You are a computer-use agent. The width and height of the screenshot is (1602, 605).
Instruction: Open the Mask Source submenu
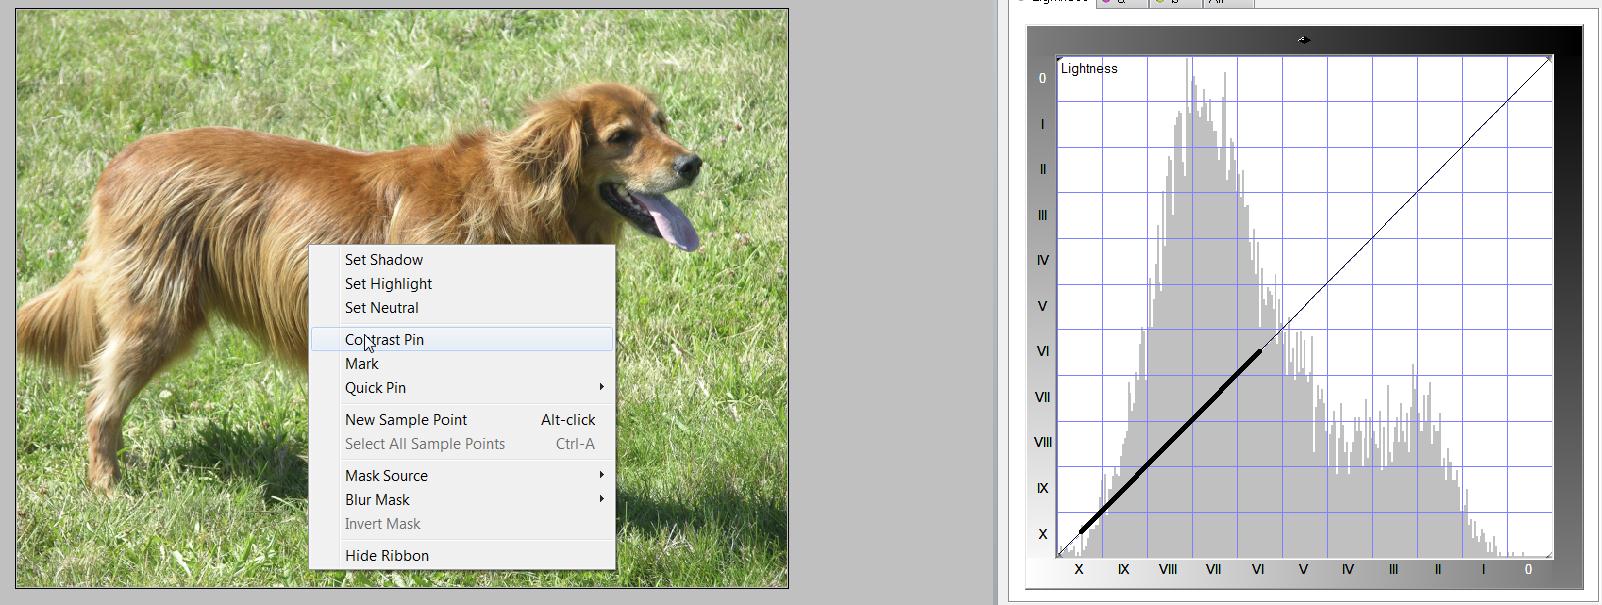click(462, 476)
